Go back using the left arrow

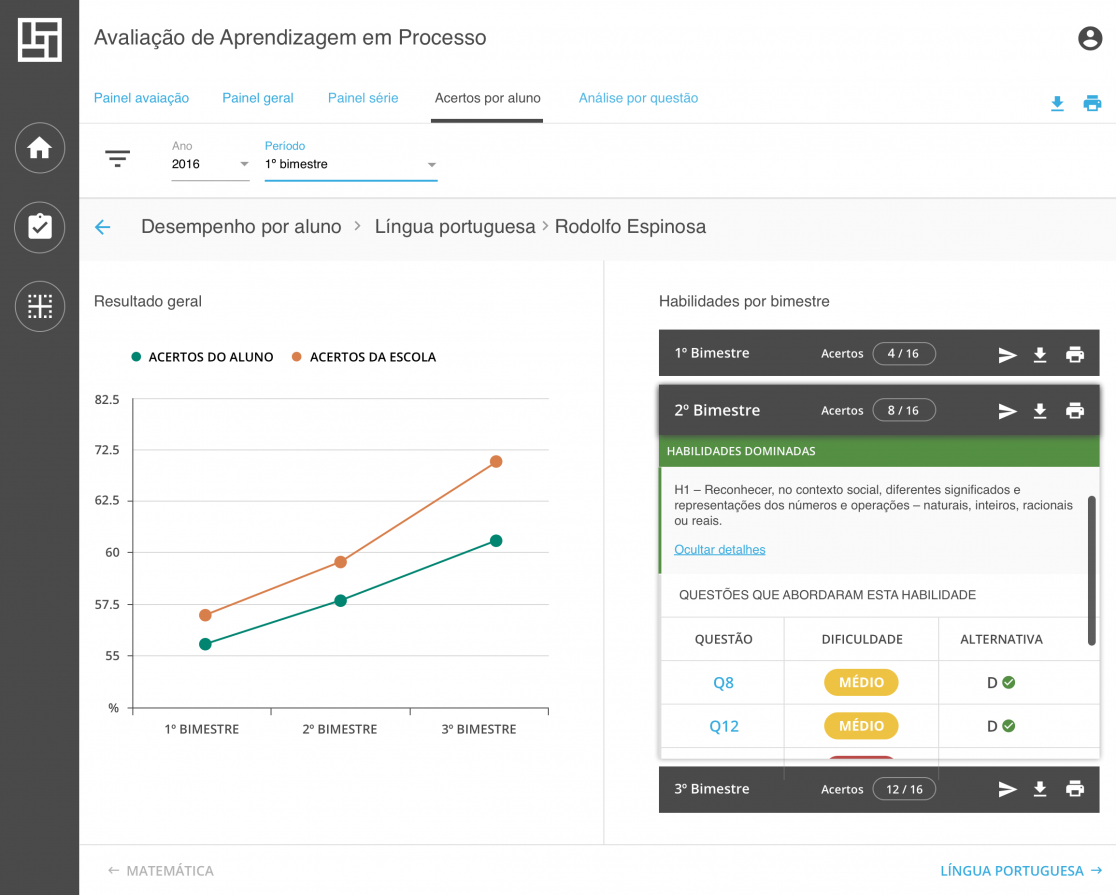102,227
